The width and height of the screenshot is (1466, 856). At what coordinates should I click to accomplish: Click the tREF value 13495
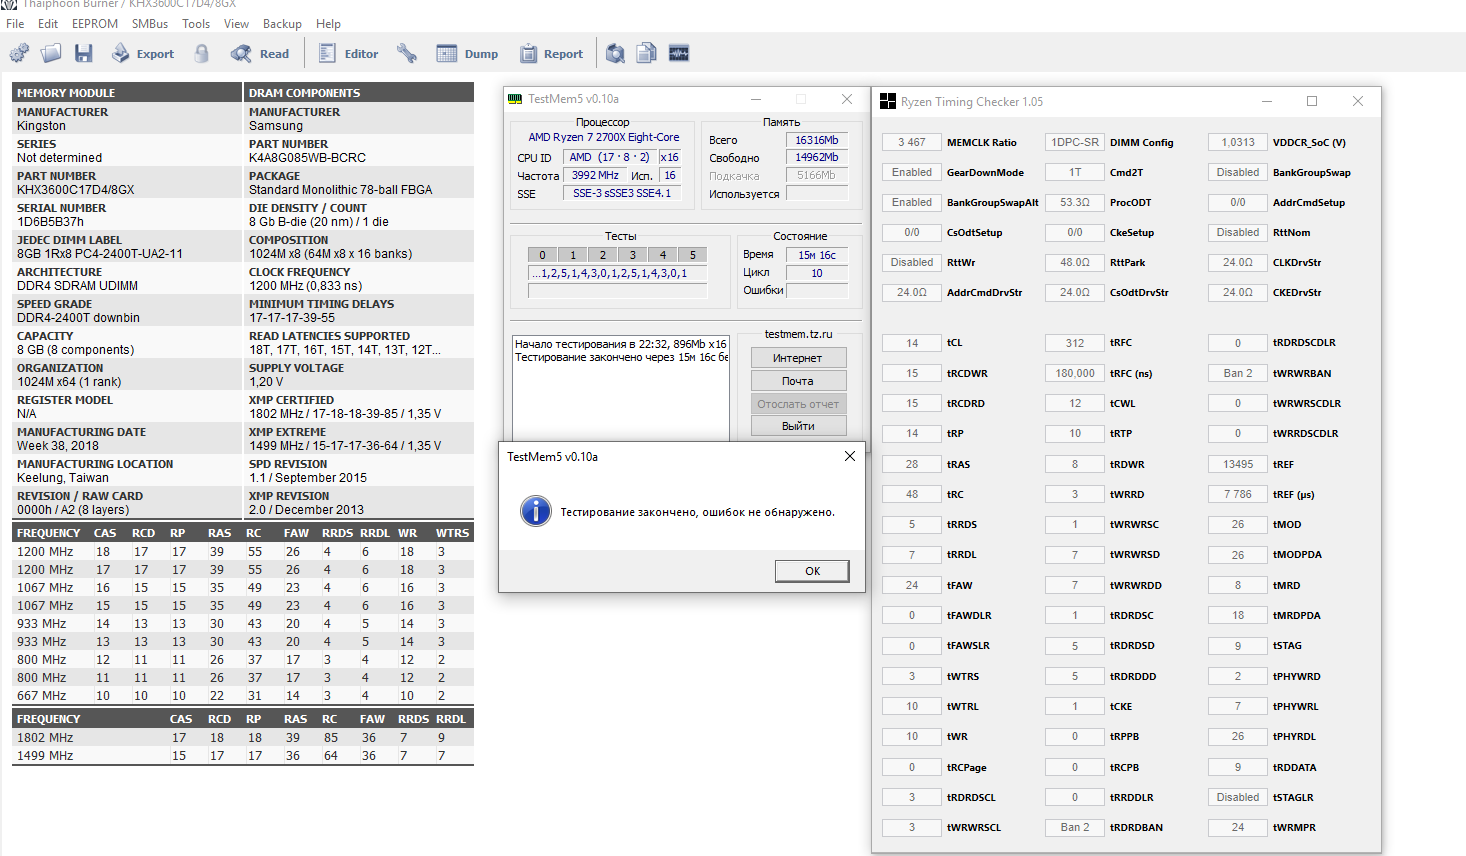tap(1238, 464)
